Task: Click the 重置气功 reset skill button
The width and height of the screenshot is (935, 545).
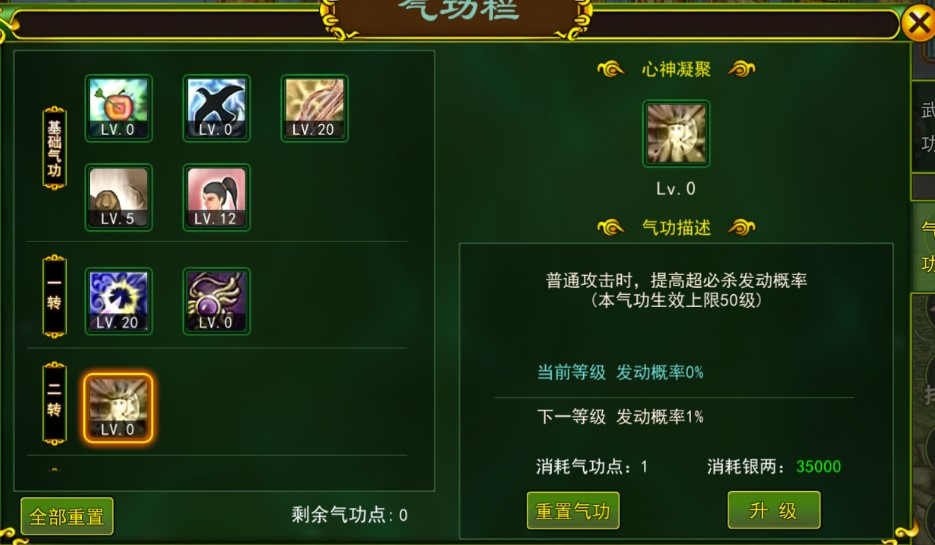Action: coord(573,510)
